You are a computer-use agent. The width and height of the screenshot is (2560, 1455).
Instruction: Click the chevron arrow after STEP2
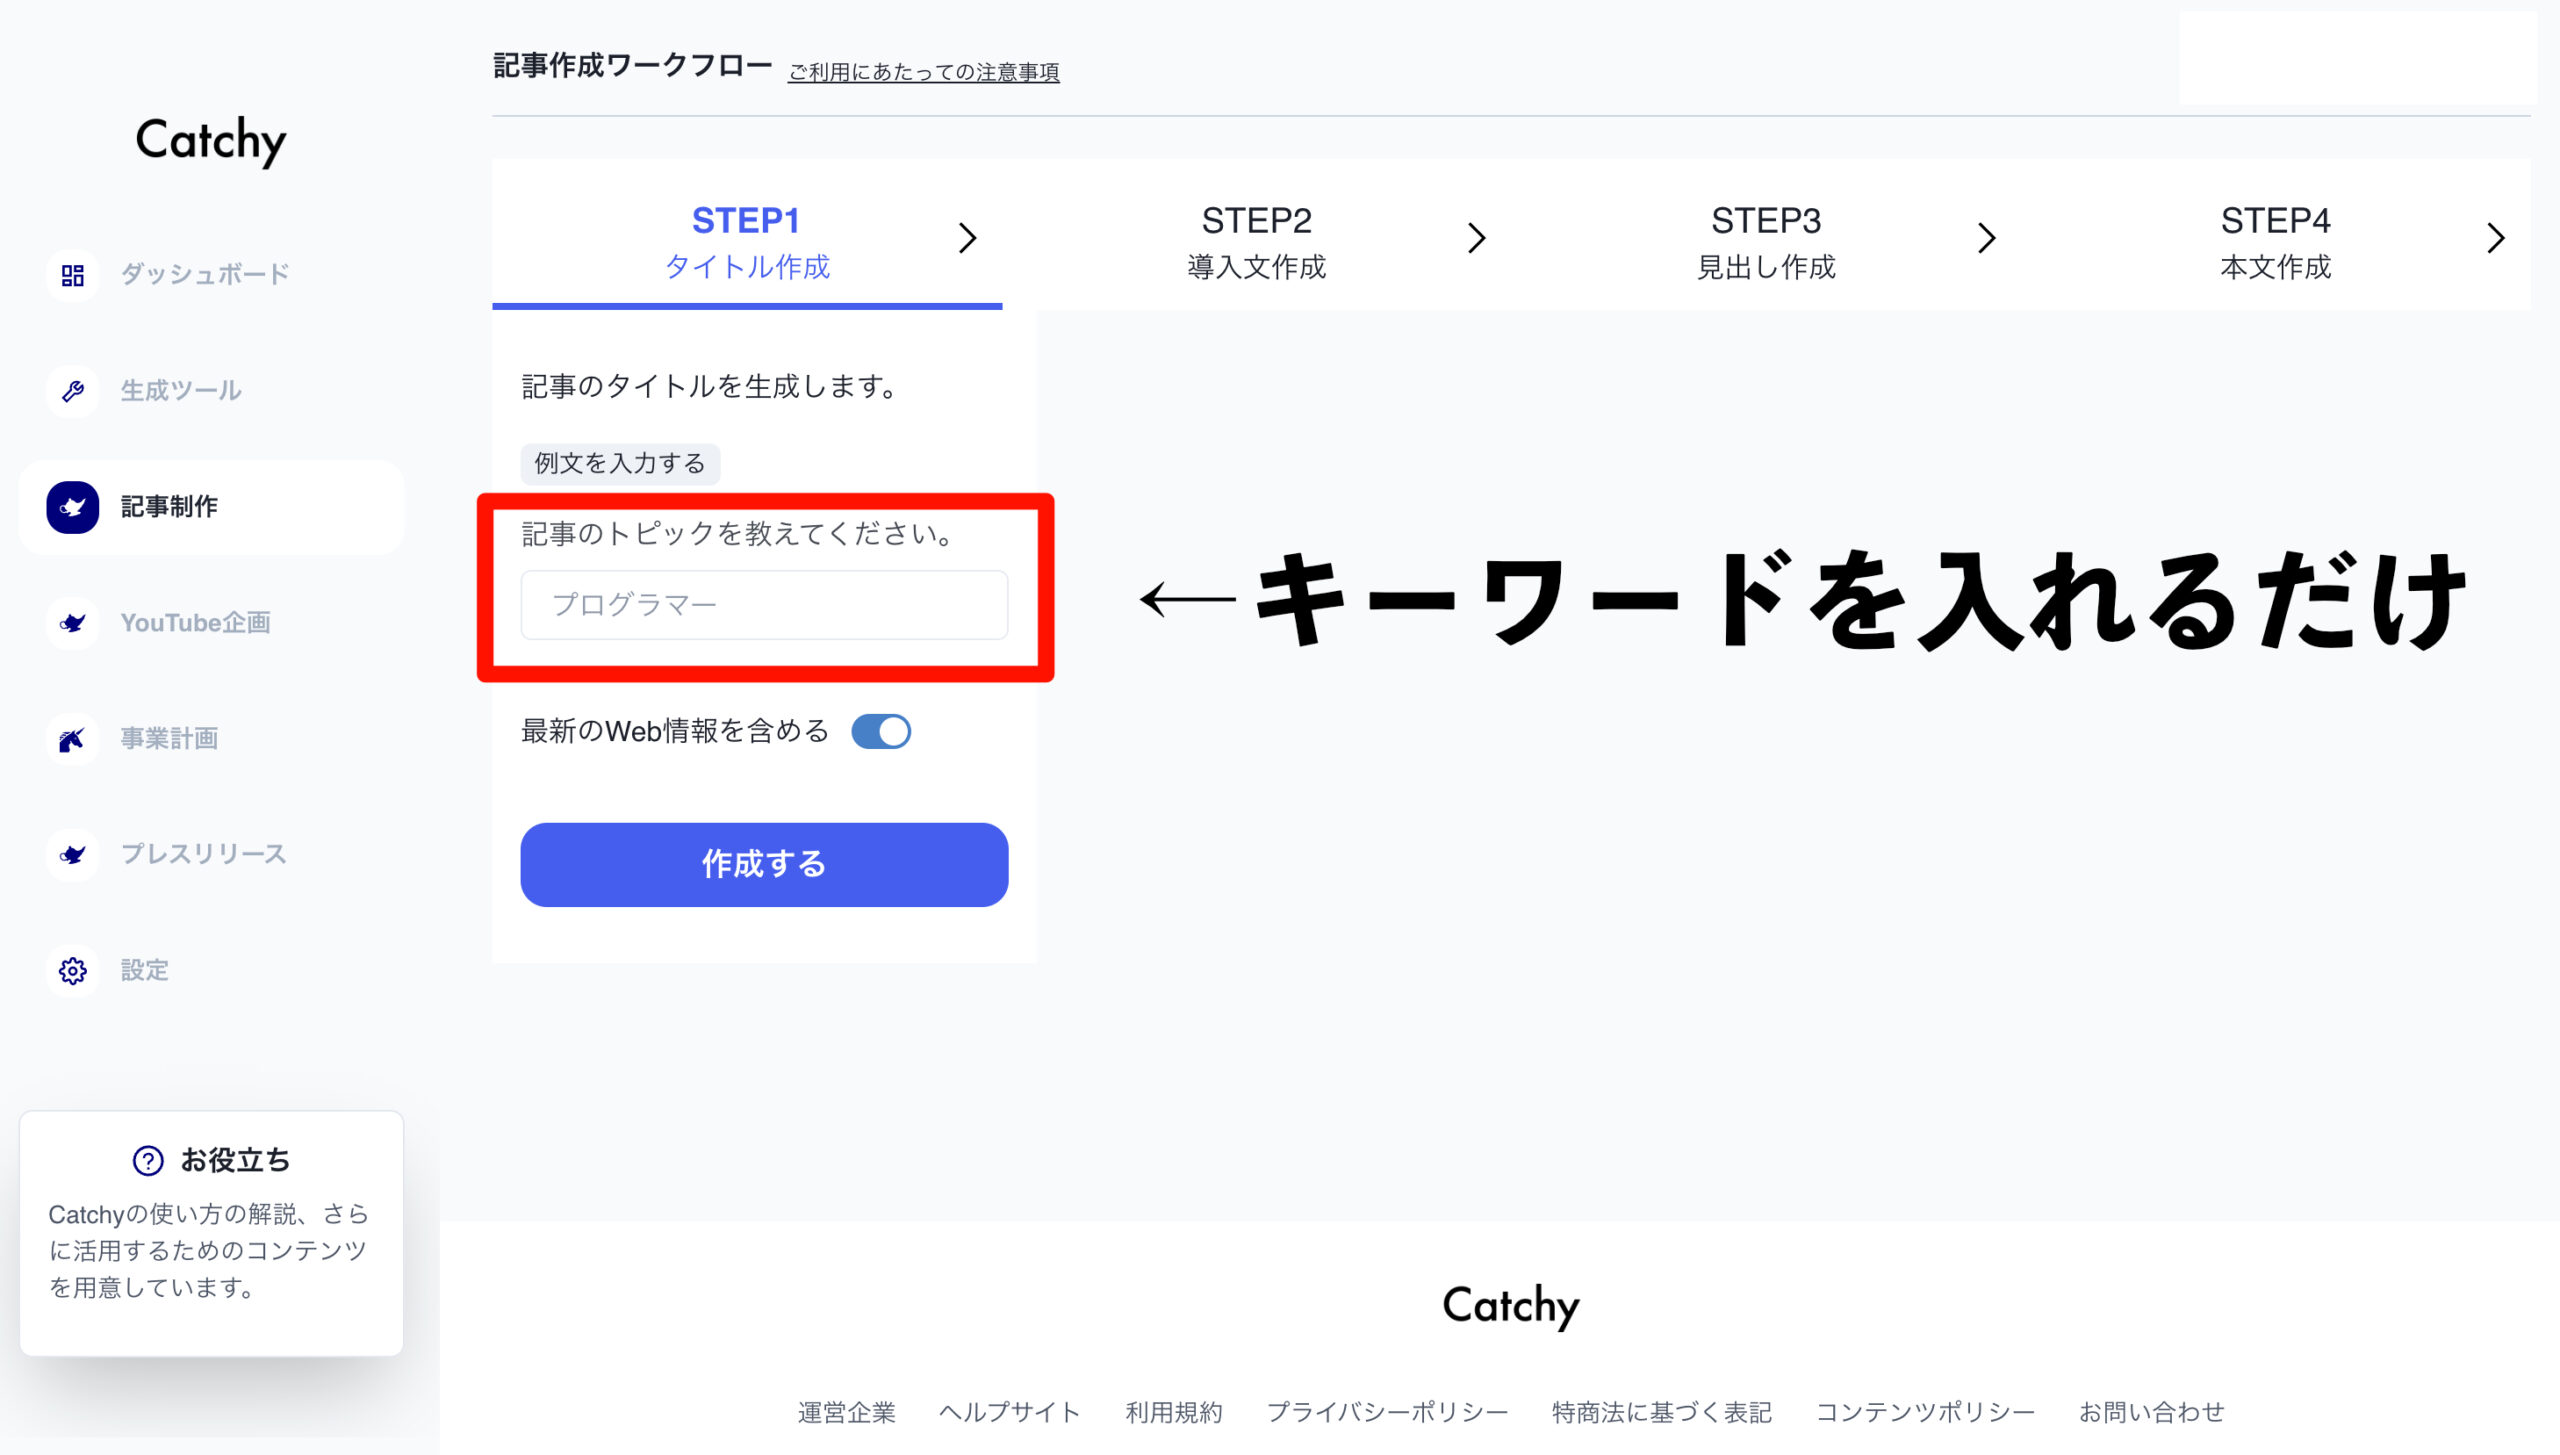click(1476, 238)
